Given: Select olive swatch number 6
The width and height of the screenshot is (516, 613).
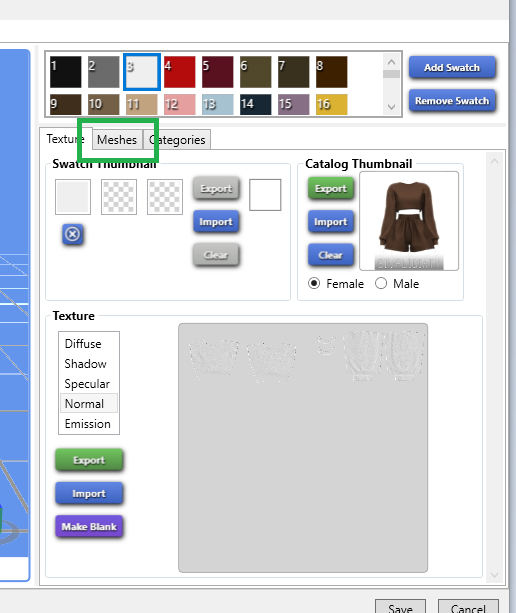Looking at the screenshot, I should click(x=255, y=72).
